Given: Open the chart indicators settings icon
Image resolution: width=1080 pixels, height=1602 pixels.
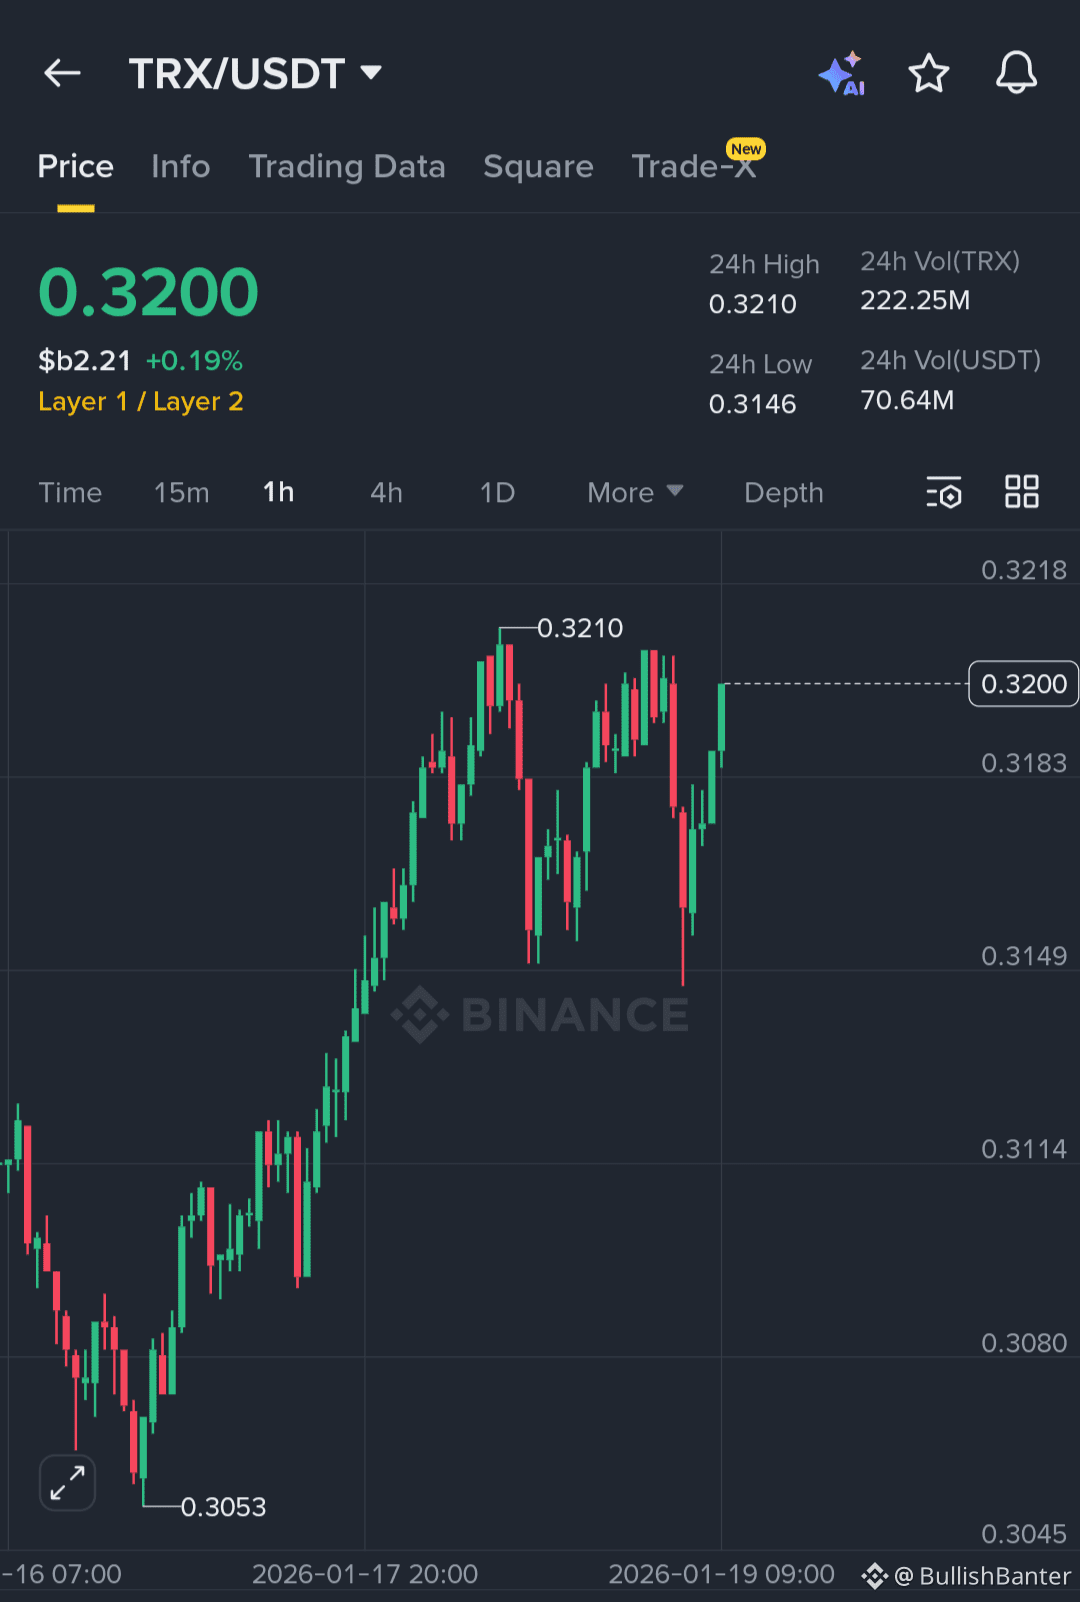Looking at the screenshot, I should pos(943,492).
